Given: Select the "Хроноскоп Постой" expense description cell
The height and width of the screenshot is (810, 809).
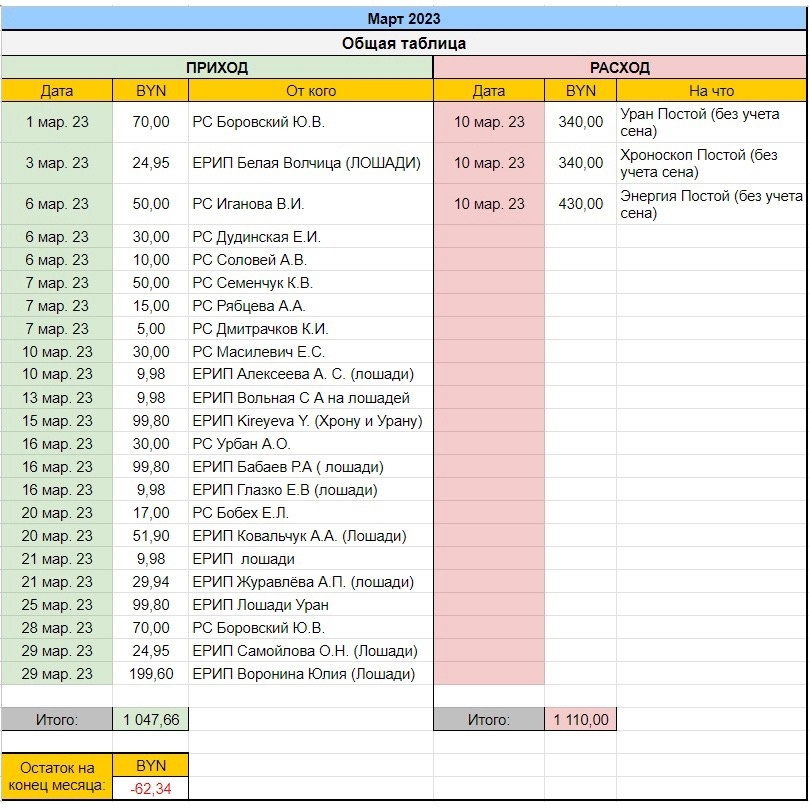Looking at the screenshot, I should (x=711, y=163).
